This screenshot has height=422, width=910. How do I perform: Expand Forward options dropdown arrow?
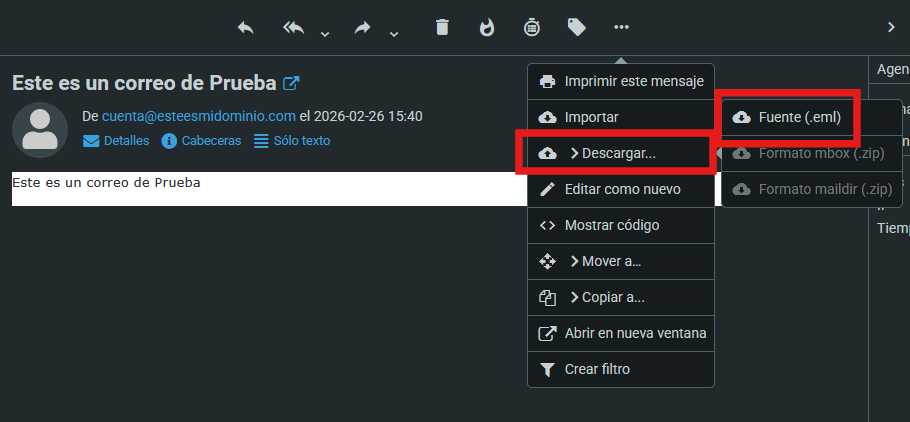[x=393, y=35]
